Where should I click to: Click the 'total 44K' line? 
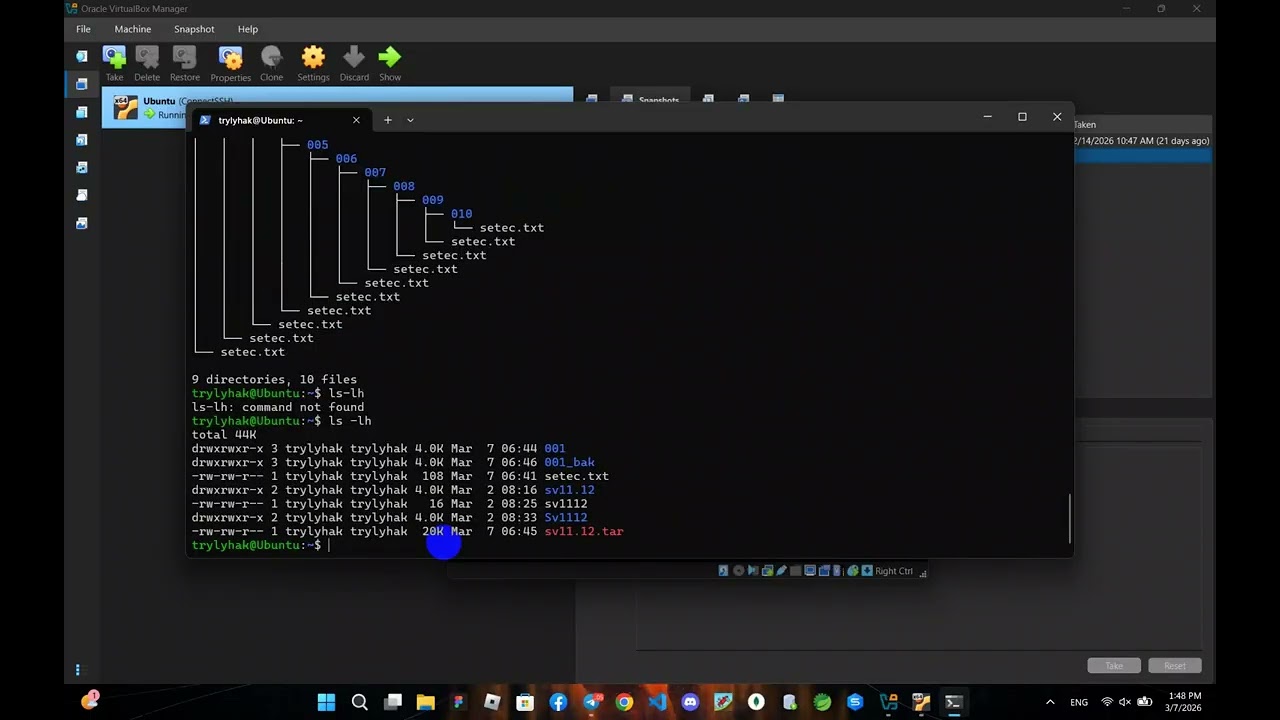224,435
